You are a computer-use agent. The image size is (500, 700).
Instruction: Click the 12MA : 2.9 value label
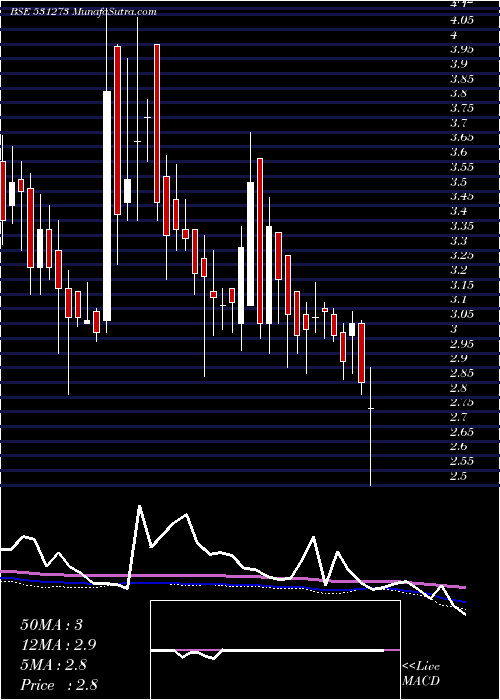[58, 645]
